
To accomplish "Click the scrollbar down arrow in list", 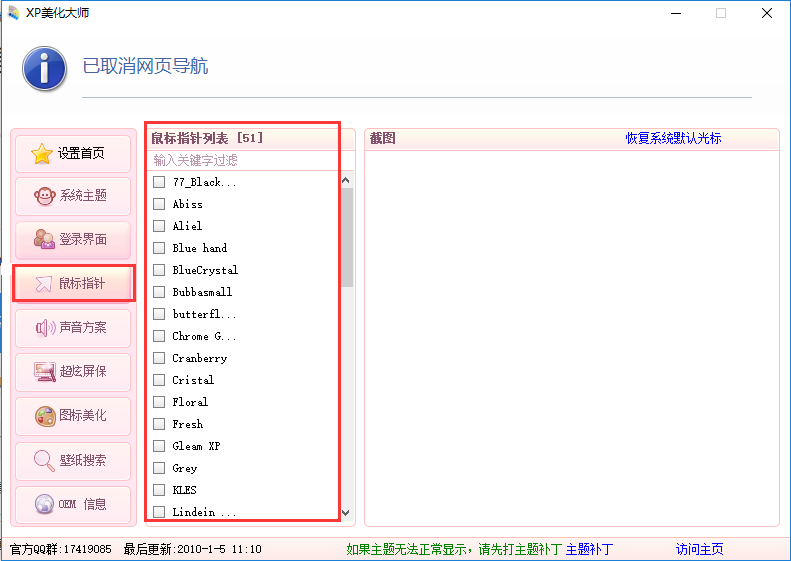I will click(x=346, y=512).
